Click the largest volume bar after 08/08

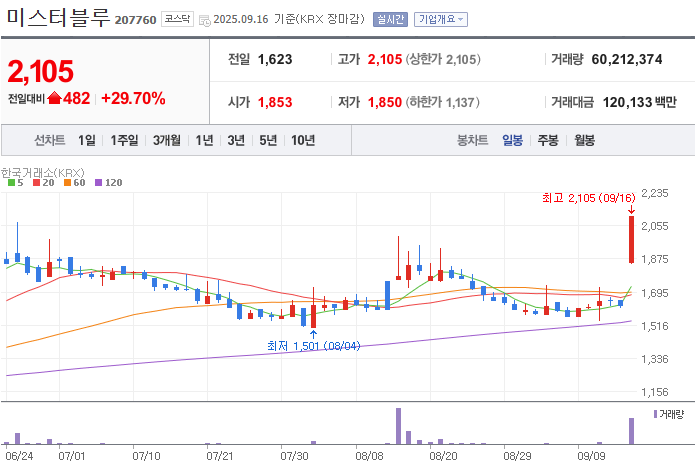pyautogui.click(x=398, y=426)
